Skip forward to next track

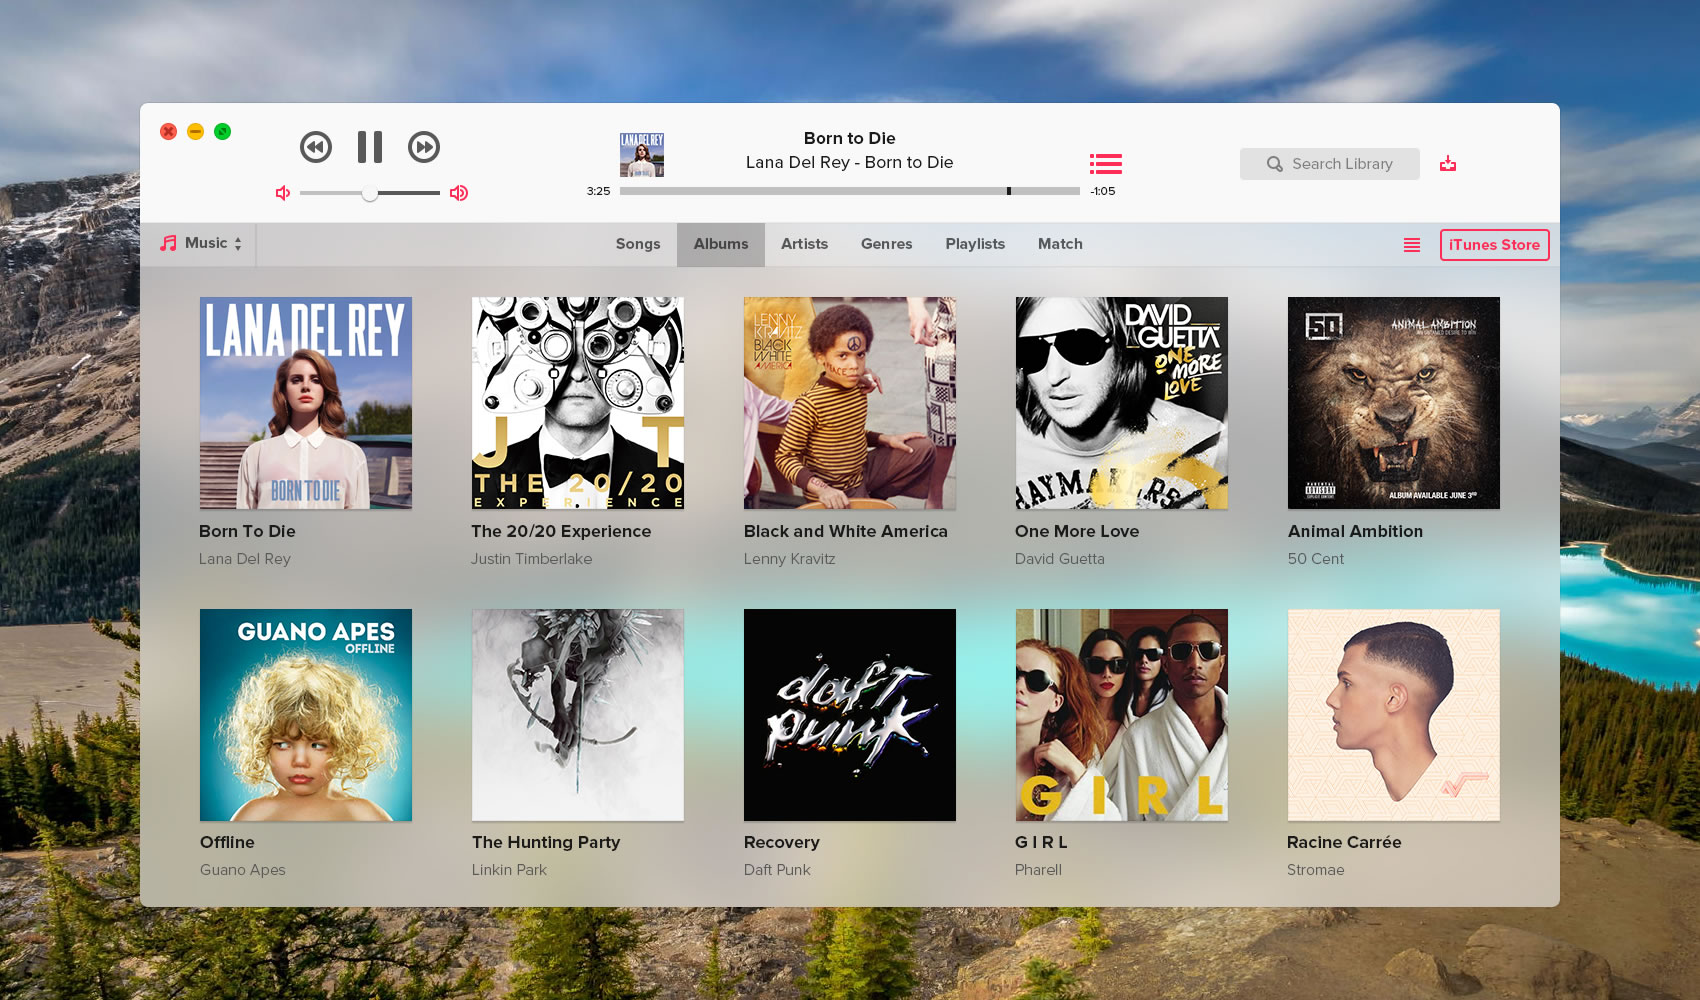pyautogui.click(x=424, y=148)
